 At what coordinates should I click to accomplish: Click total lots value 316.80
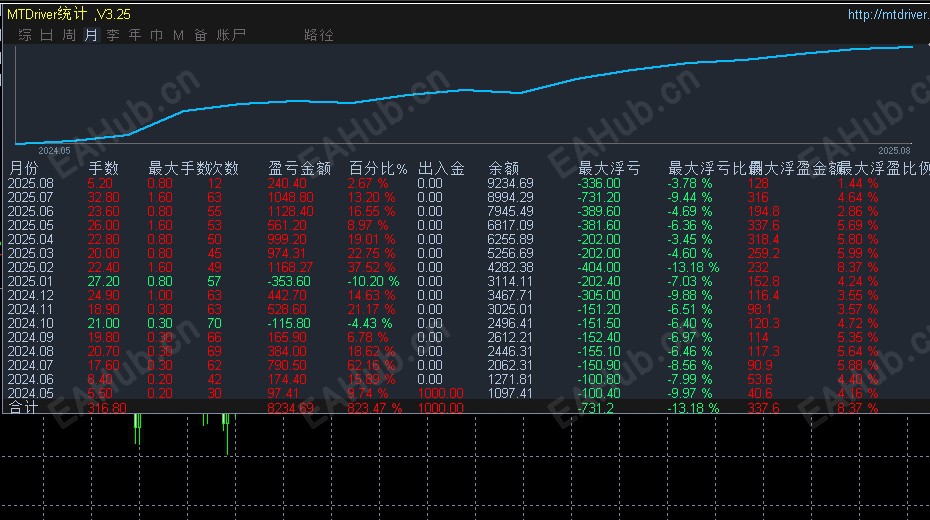coord(107,408)
